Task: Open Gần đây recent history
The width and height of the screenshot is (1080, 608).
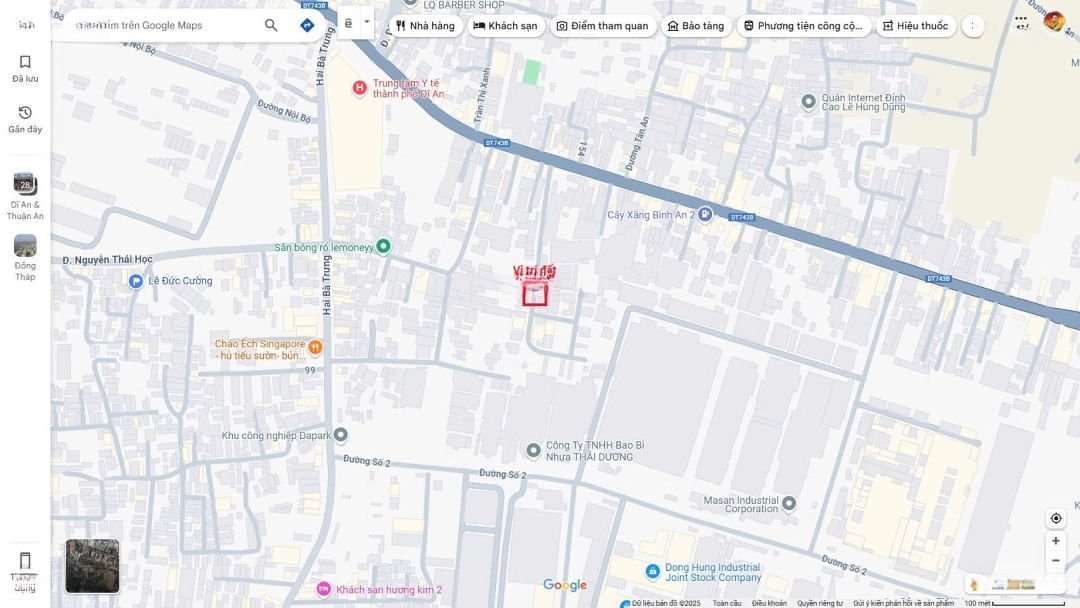Action: 25,119
